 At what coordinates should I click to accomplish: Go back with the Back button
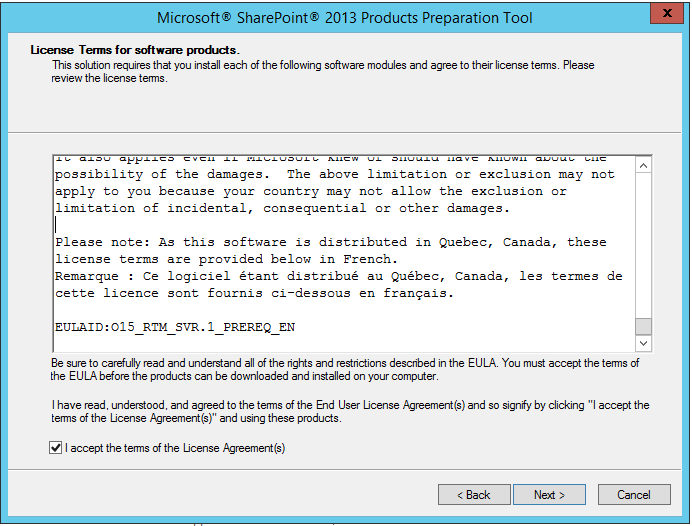(473, 495)
